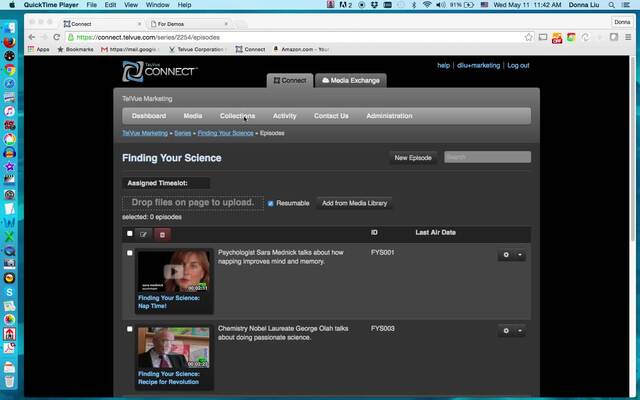Bookmark page using the star icon
Screen dimensions: 640x400
pos(529,37)
